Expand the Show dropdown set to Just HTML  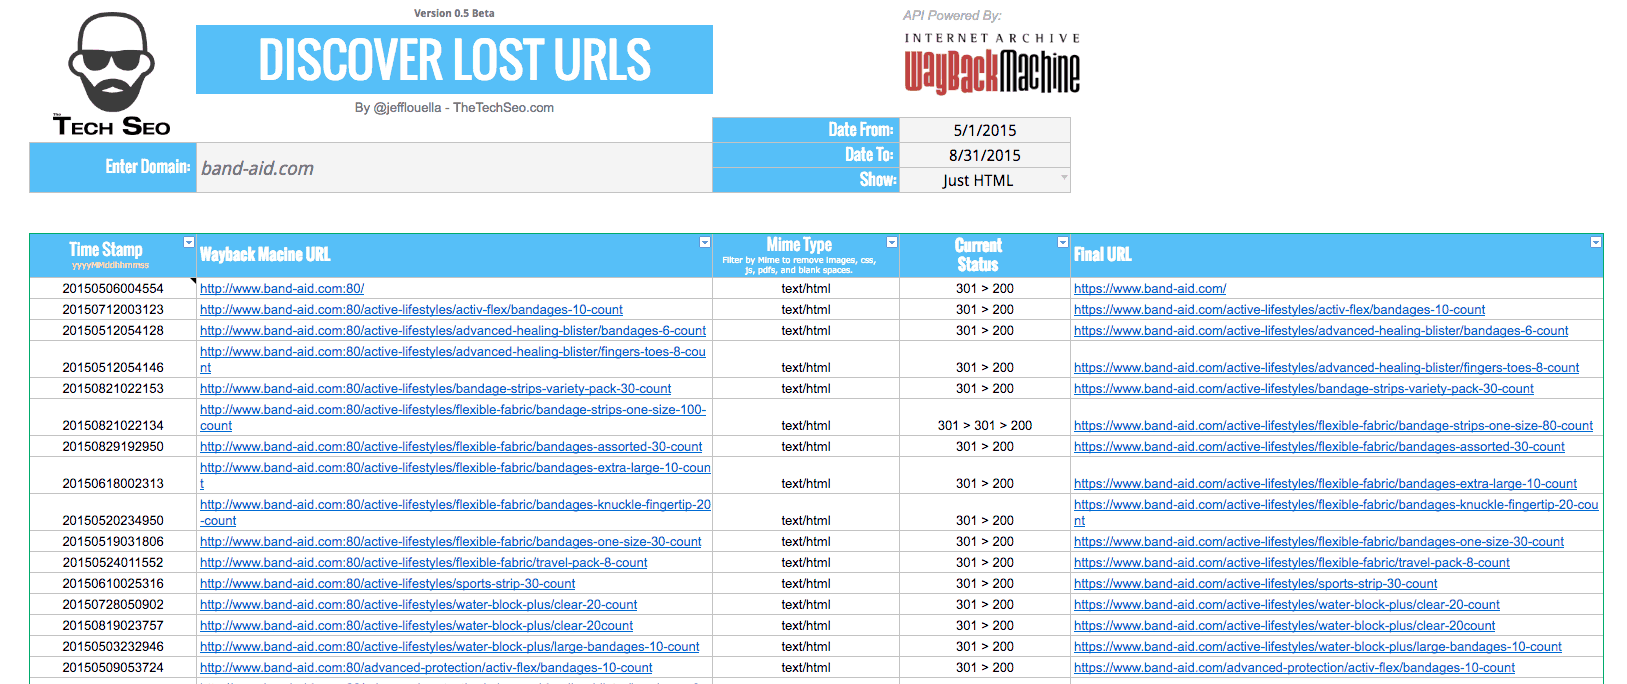(1064, 178)
